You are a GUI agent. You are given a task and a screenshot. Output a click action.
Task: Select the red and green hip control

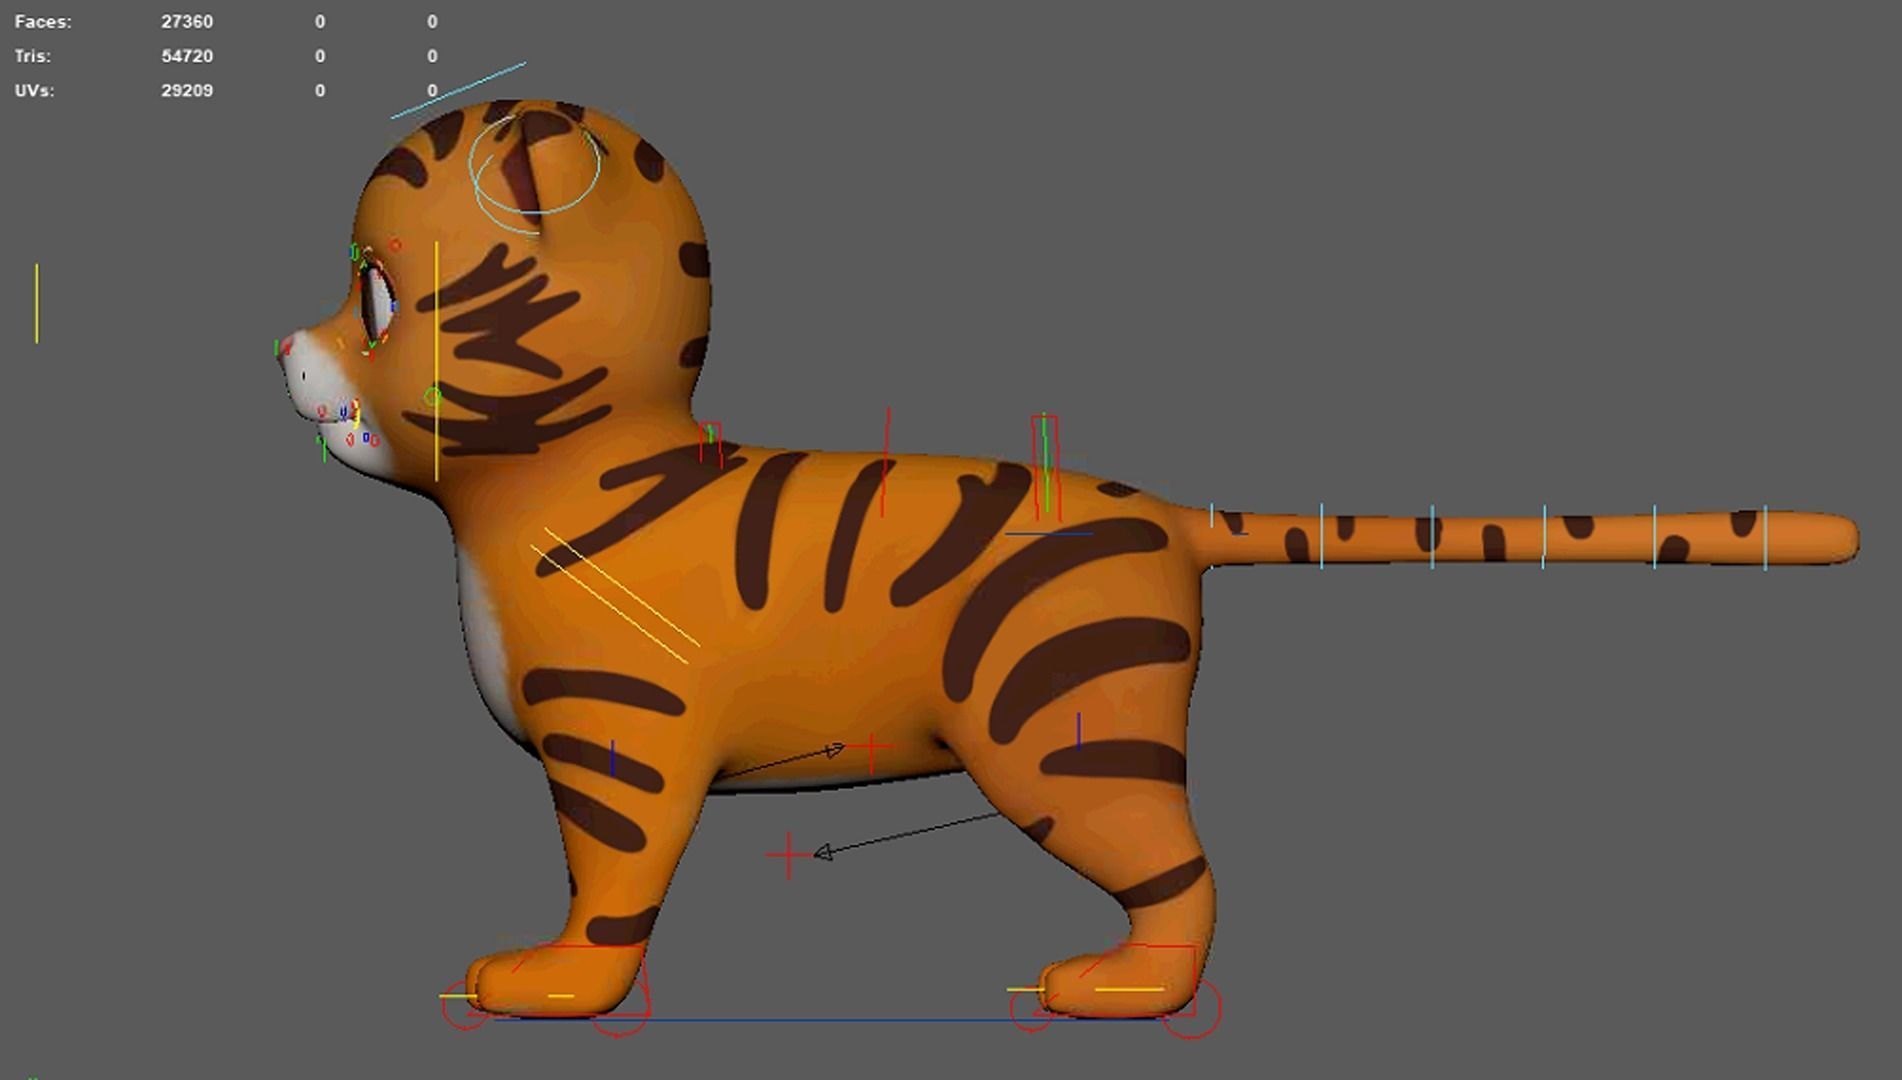(x=1045, y=466)
